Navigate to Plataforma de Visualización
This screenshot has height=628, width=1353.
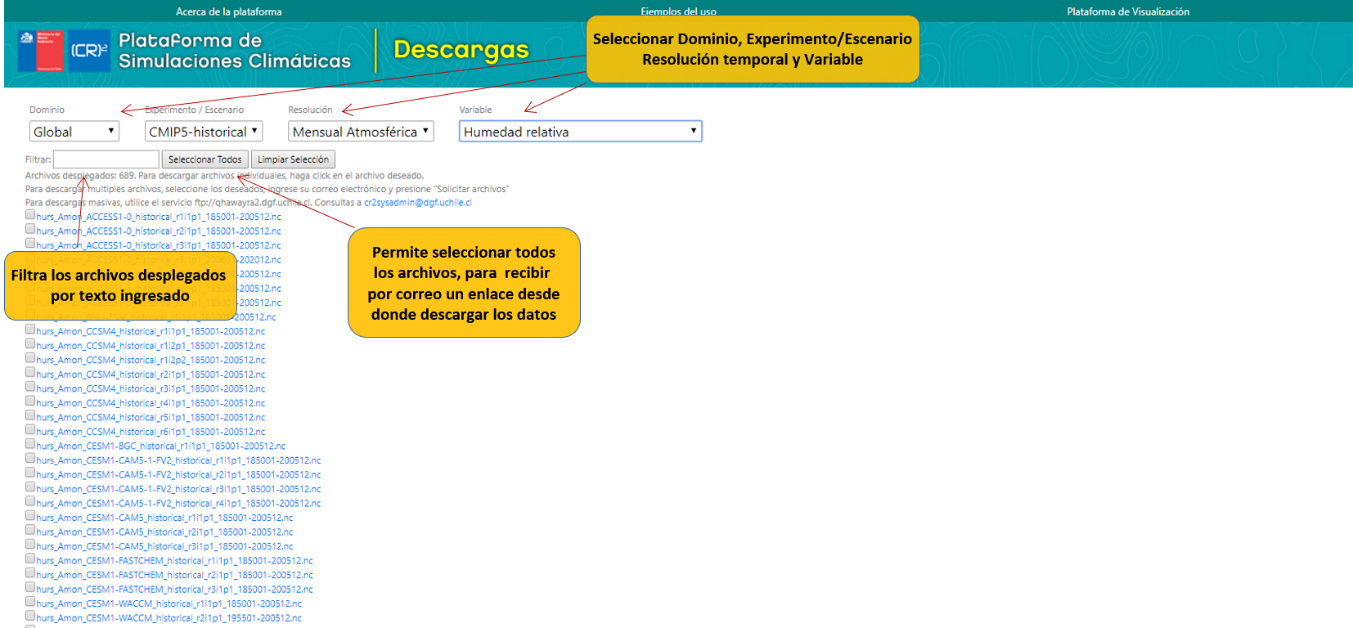point(1127,12)
